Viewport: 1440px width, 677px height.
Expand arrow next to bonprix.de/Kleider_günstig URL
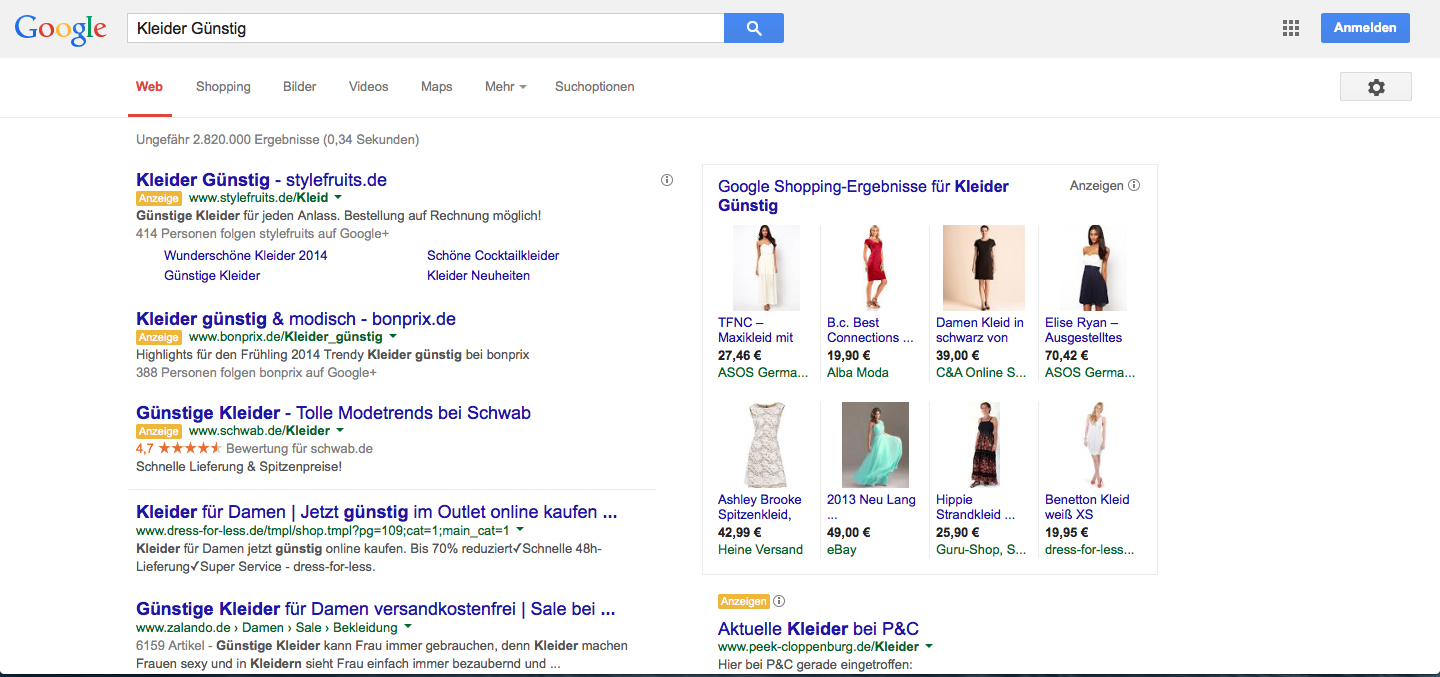(x=392, y=337)
